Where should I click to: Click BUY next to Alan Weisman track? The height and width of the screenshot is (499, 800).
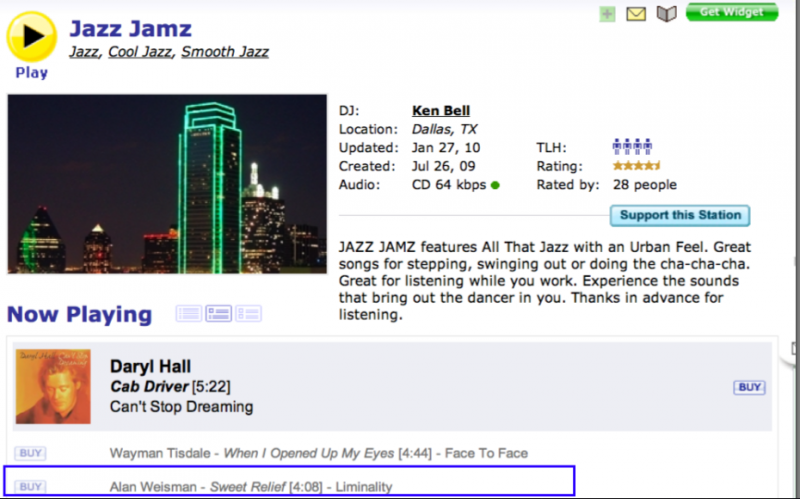30,486
